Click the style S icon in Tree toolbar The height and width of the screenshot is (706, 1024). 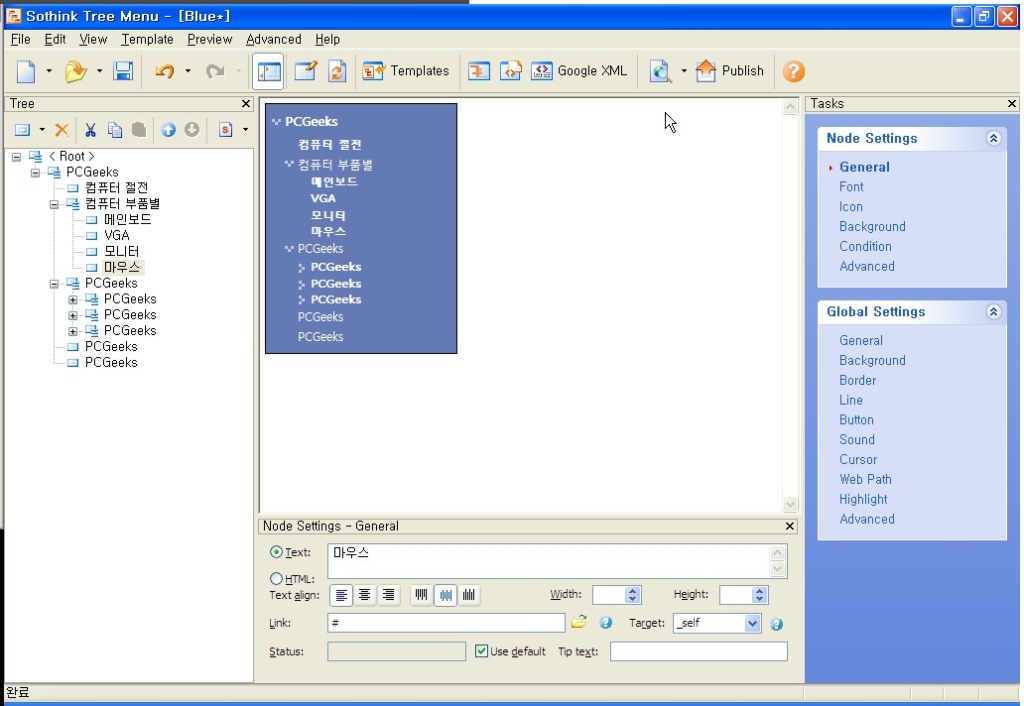click(x=225, y=130)
